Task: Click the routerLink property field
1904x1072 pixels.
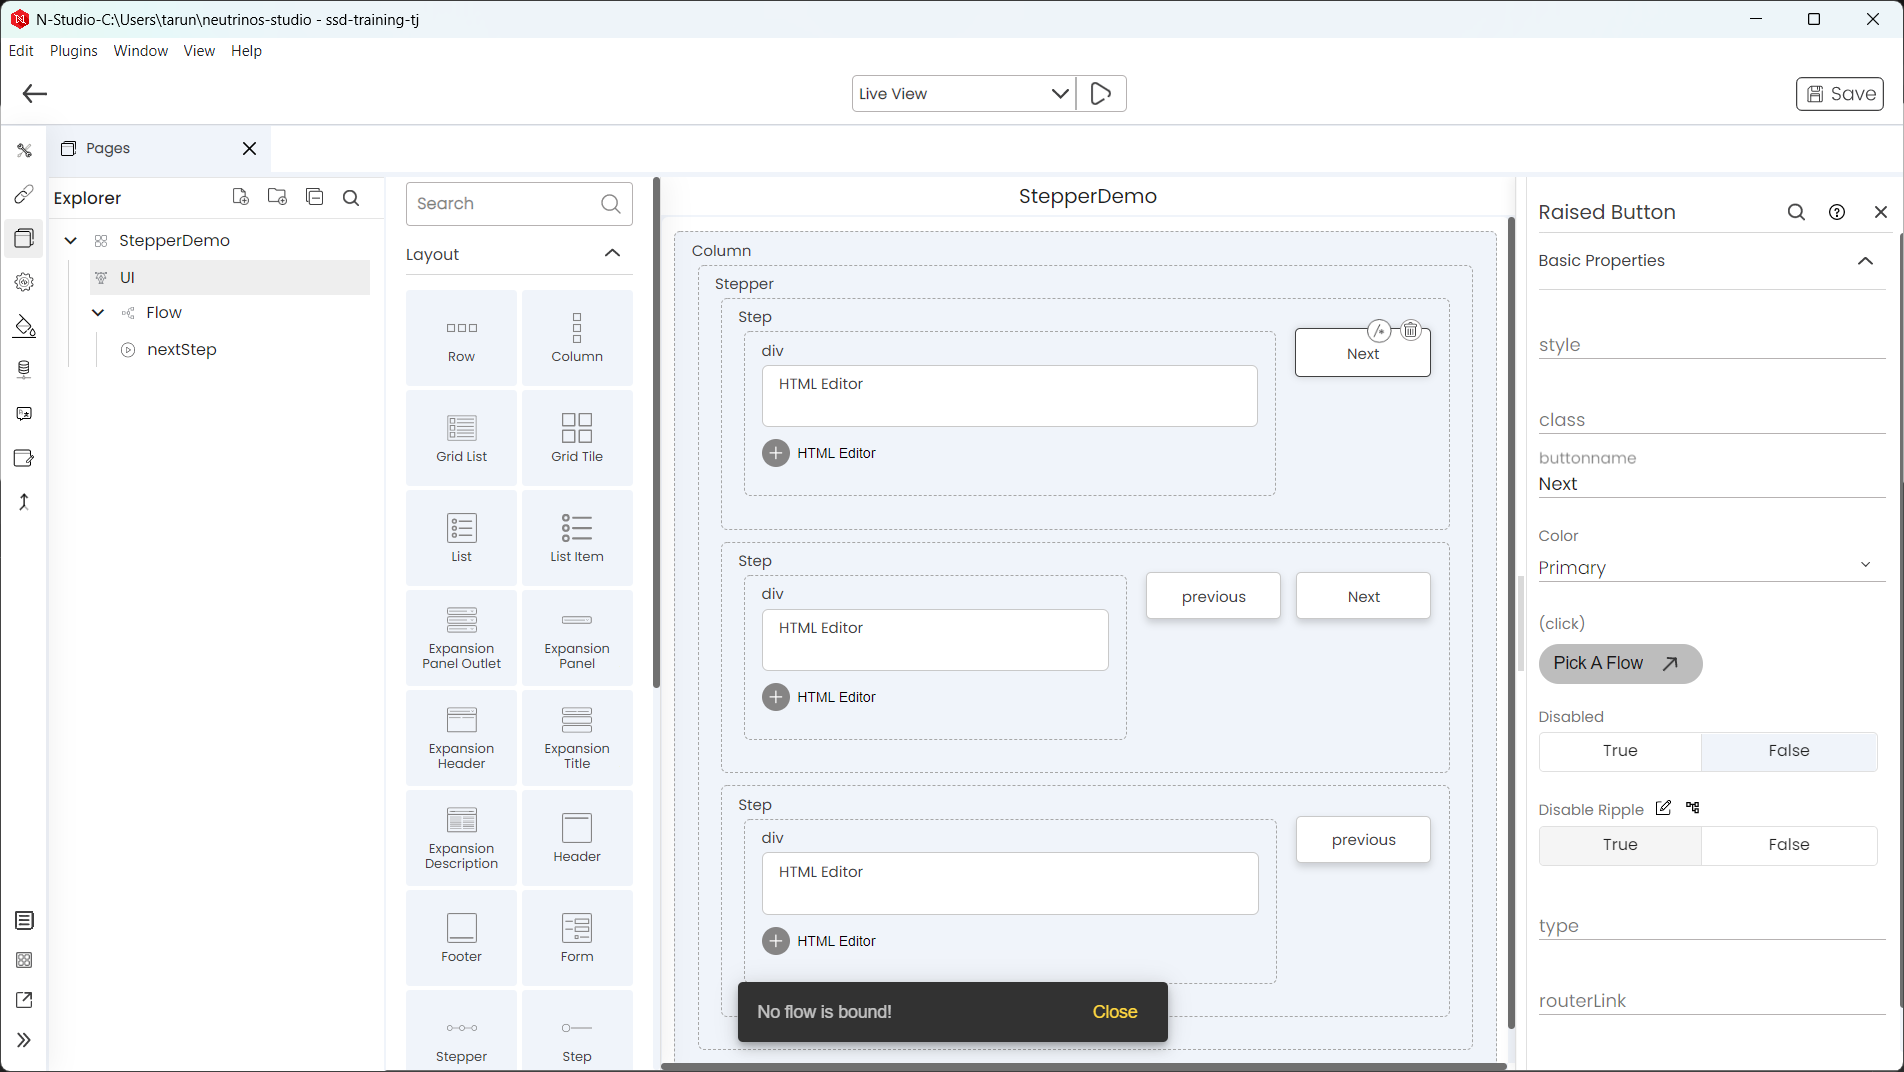Action: point(1711,1000)
